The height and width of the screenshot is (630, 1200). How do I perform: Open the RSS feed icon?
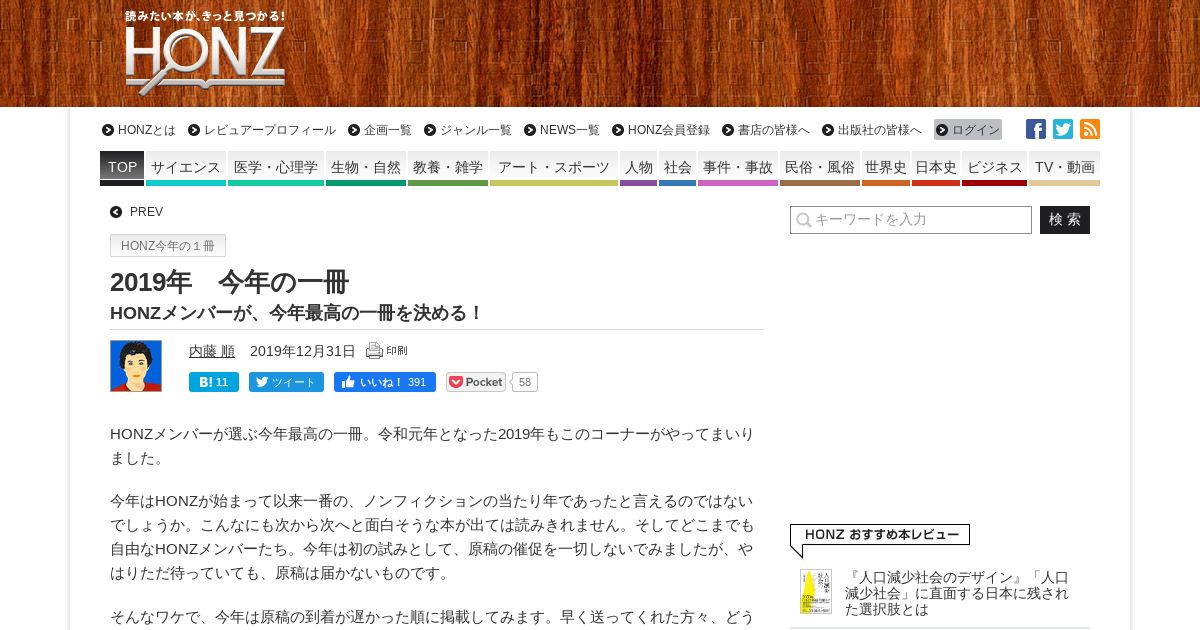click(x=1090, y=129)
